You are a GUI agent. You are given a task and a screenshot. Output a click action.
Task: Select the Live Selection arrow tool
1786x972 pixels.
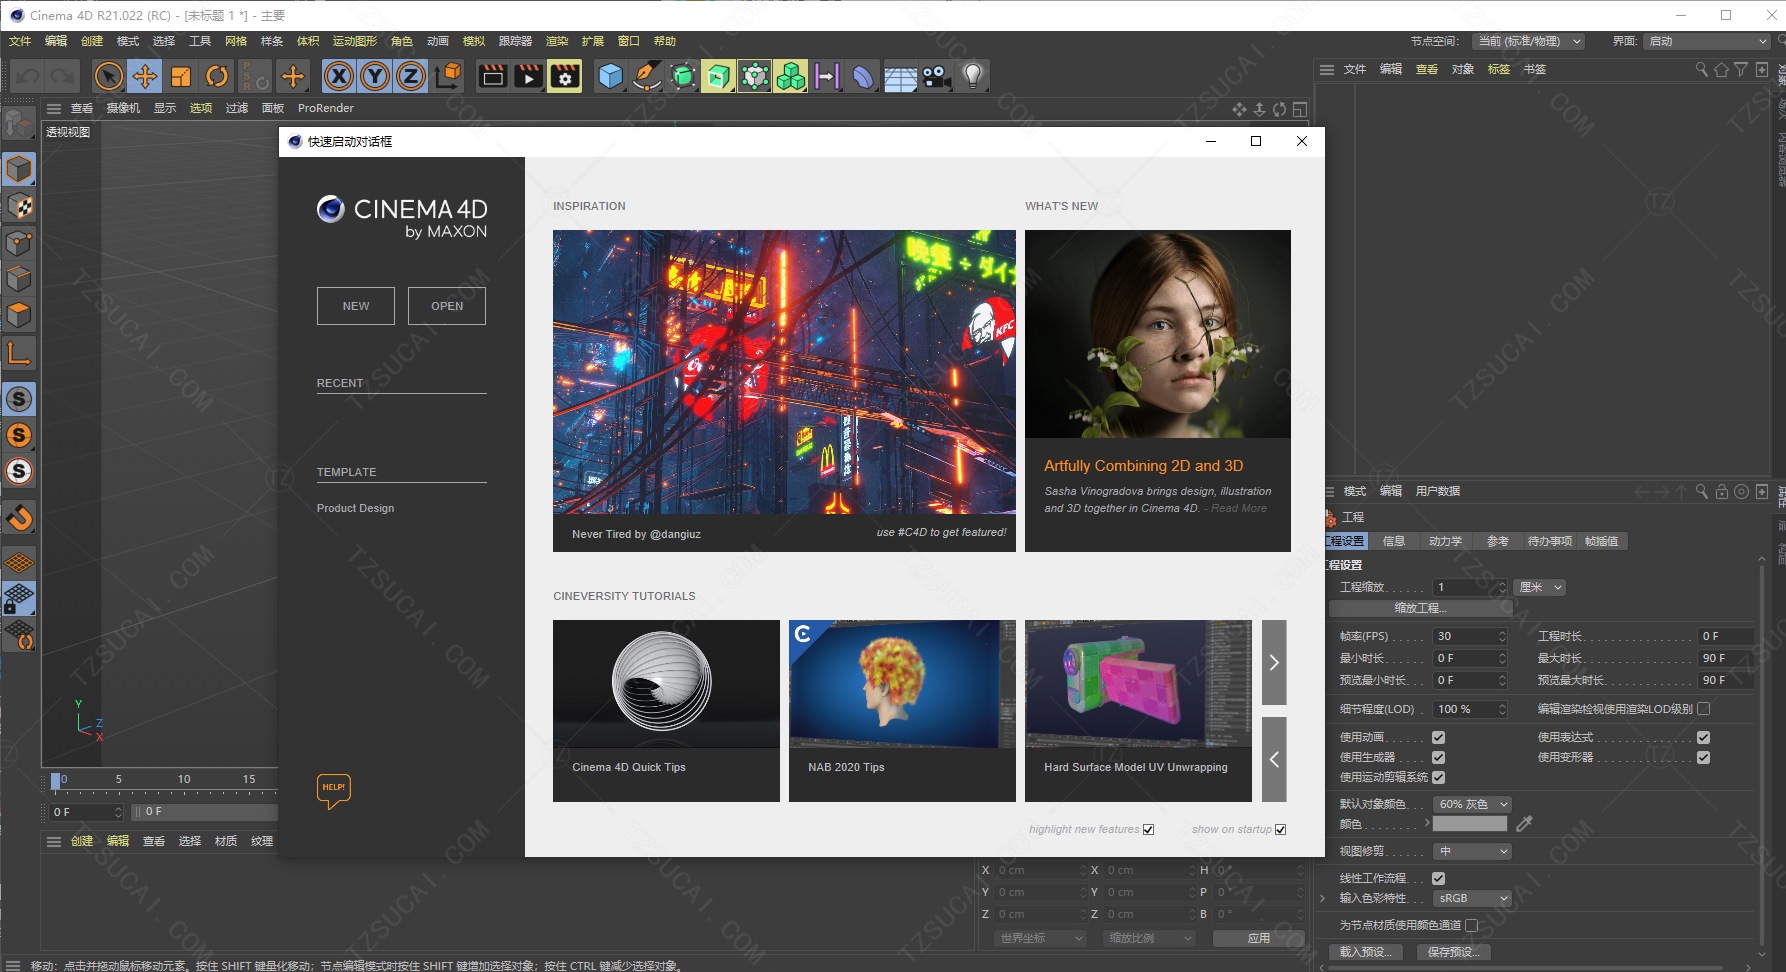[x=109, y=76]
